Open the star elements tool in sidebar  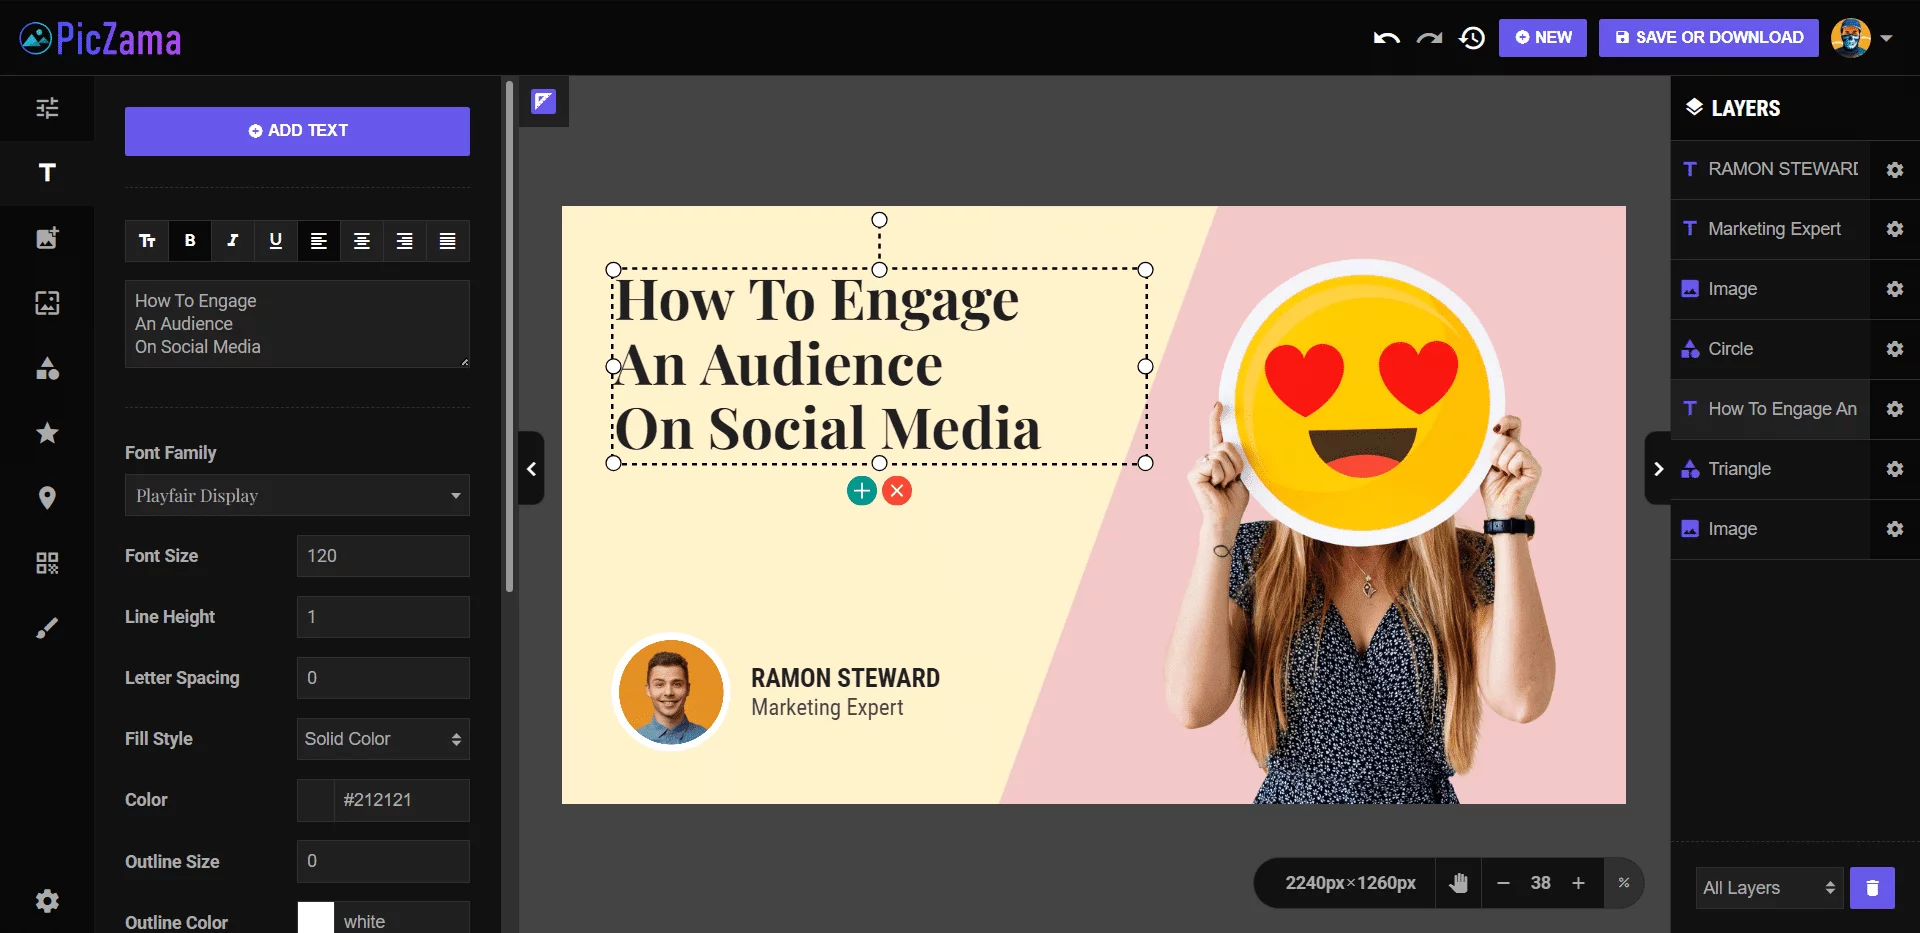(x=47, y=433)
